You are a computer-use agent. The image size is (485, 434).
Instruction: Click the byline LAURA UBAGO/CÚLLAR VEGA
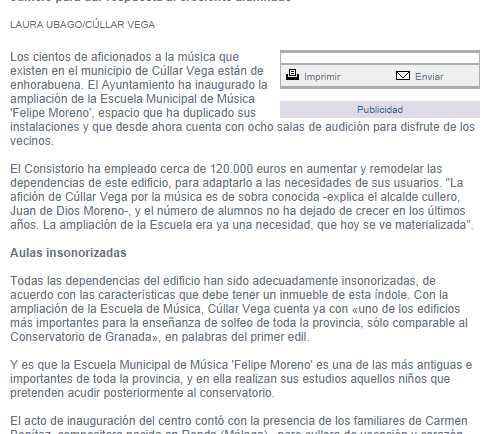(x=83, y=25)
